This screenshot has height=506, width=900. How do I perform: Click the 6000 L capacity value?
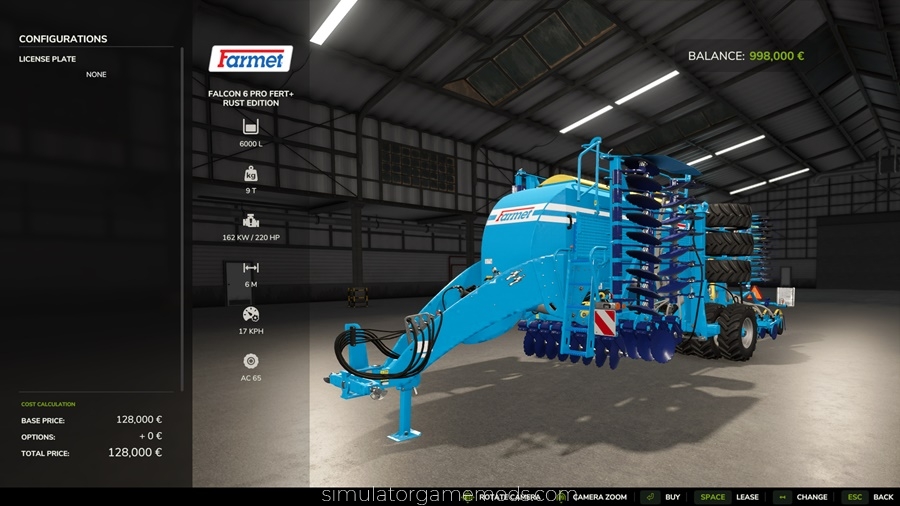pyautogui.click(x=251, y=144)
